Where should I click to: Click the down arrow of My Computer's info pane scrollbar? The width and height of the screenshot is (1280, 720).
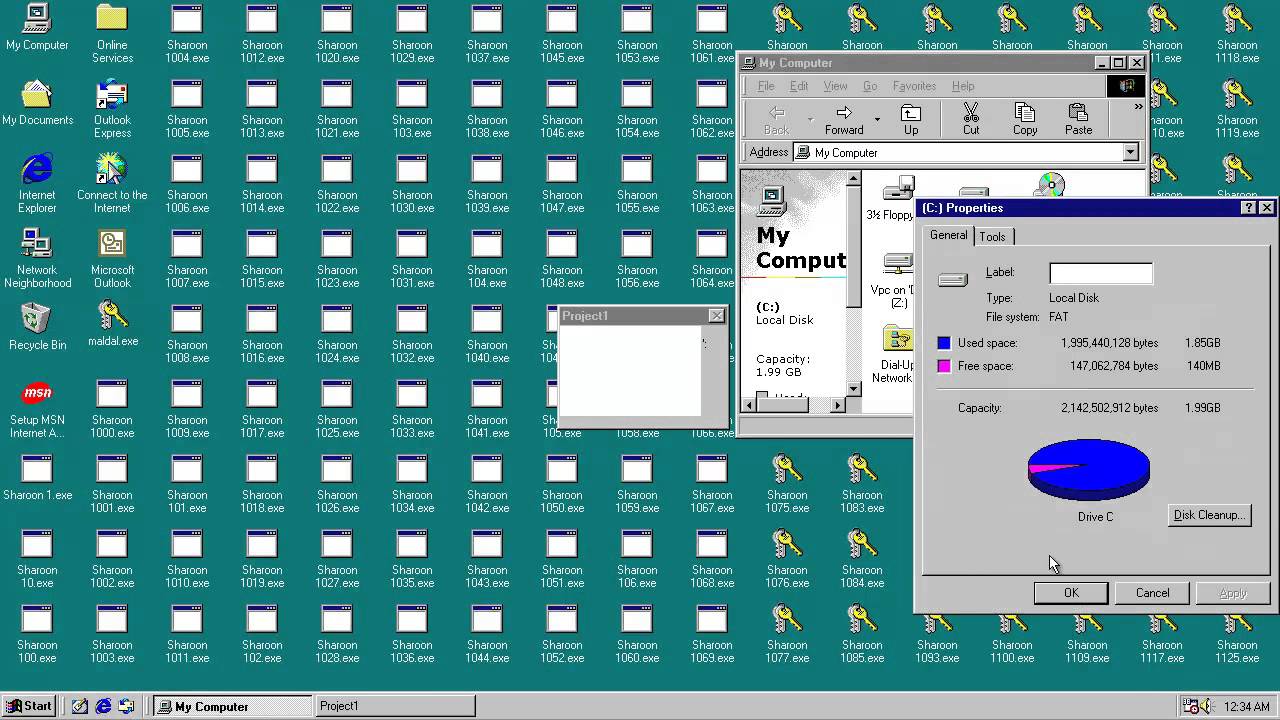(x=853, y=389)
